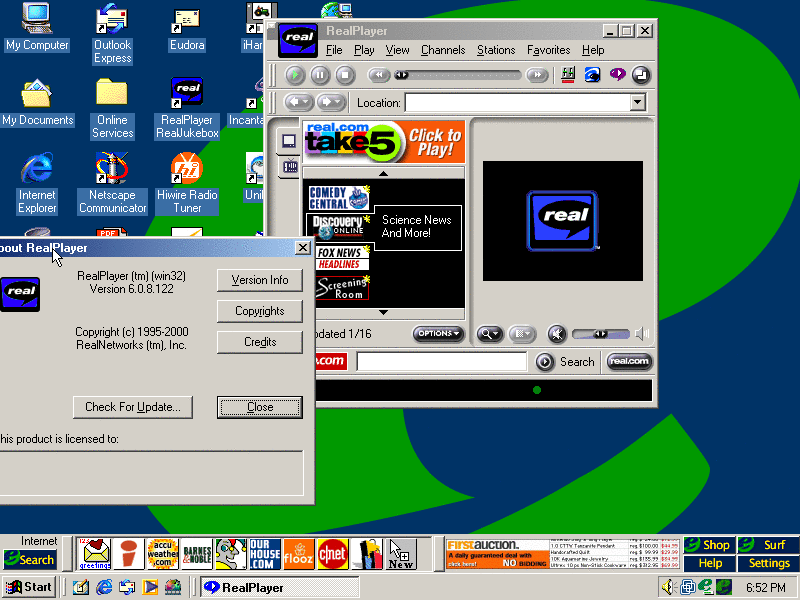The image size is (800, 600).
Task: Click the search text field beside Search
Action: (x=441, y=362)
